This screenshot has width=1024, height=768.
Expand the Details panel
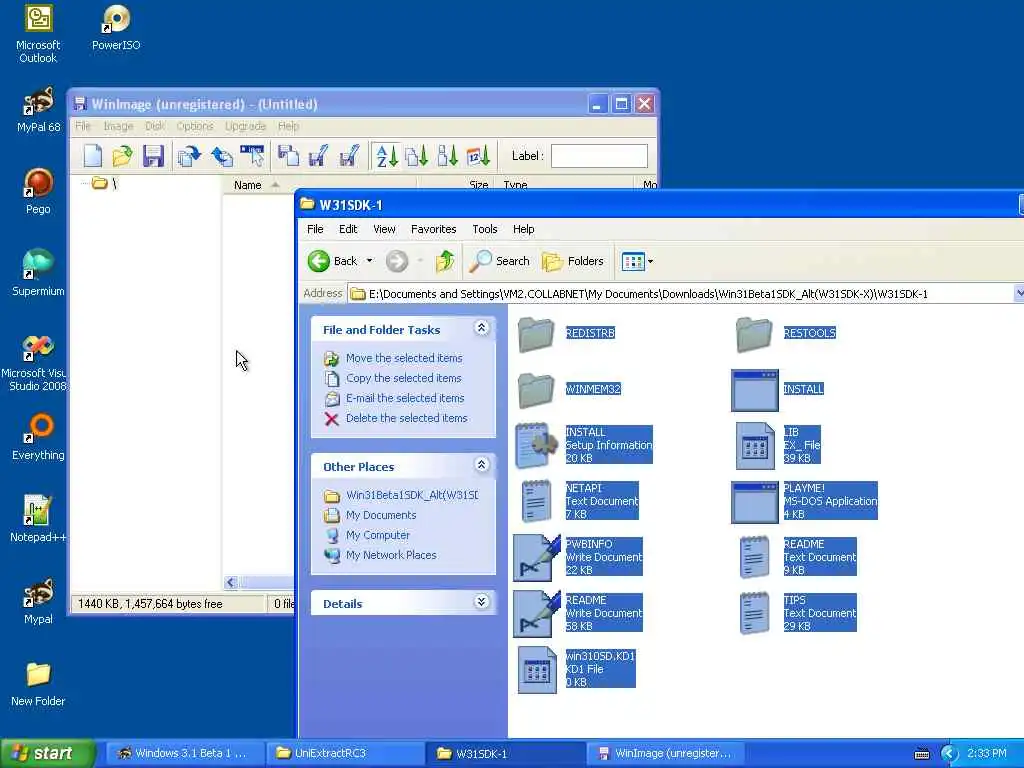tap(481, 601)
